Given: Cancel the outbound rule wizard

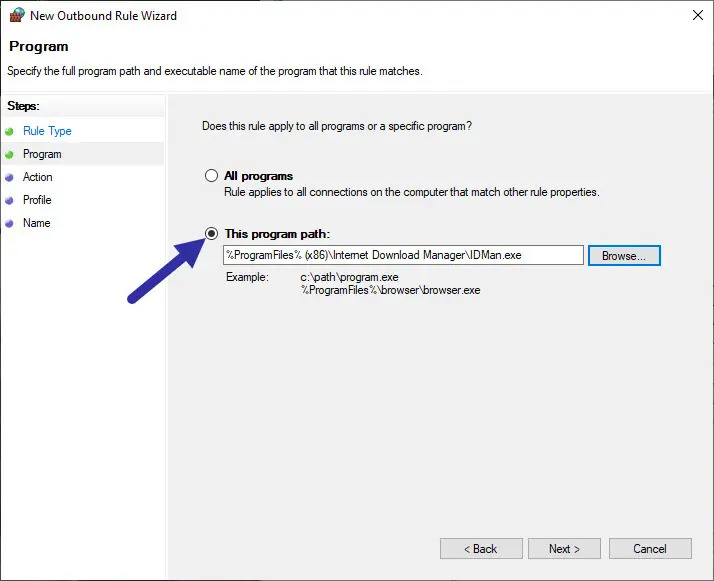Looking at the screenshot, I should (650, 549).
